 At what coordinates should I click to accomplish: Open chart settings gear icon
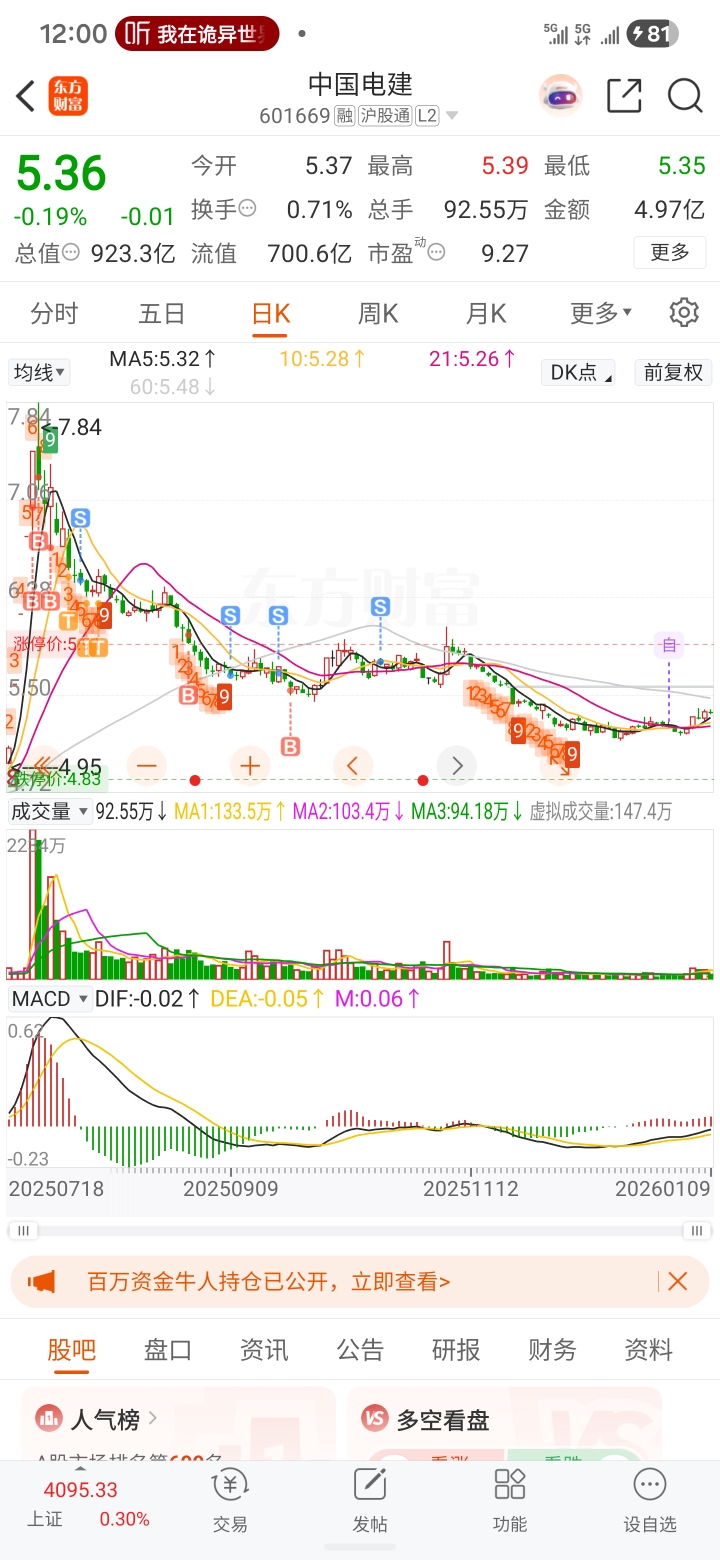pos(684,312)
